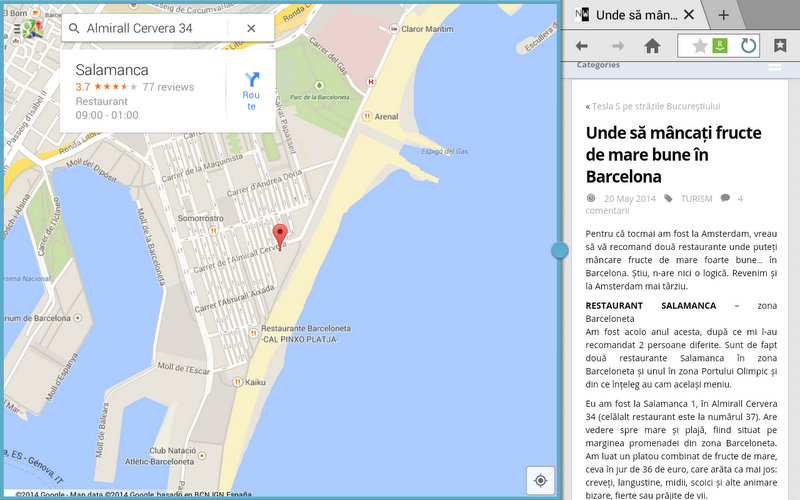The width and height of the screenshot is (800, 500).
Task: Switch to the Unde să mân... tab
Action: [636, 15]
